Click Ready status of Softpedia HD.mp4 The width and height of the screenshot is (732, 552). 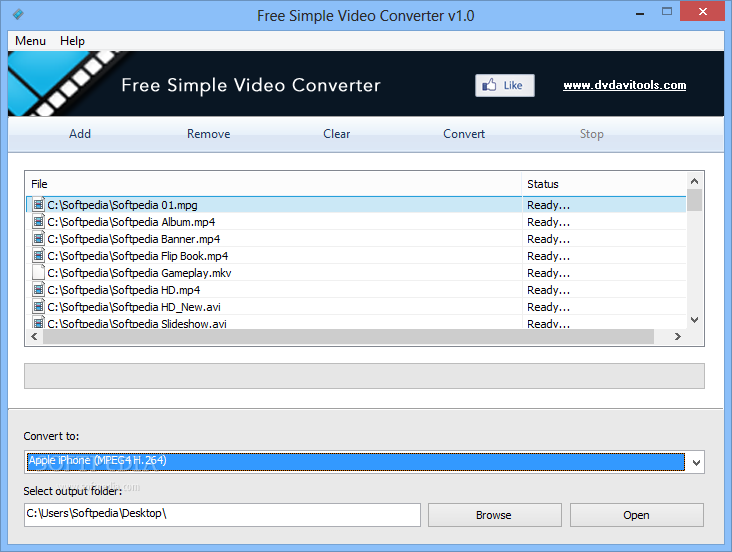549,290
